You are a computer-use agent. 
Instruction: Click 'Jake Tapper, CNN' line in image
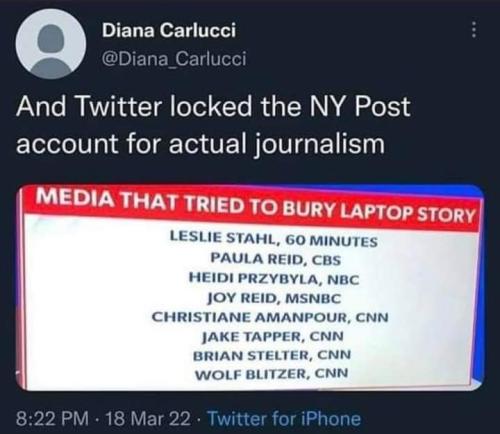tap(273, 336)
